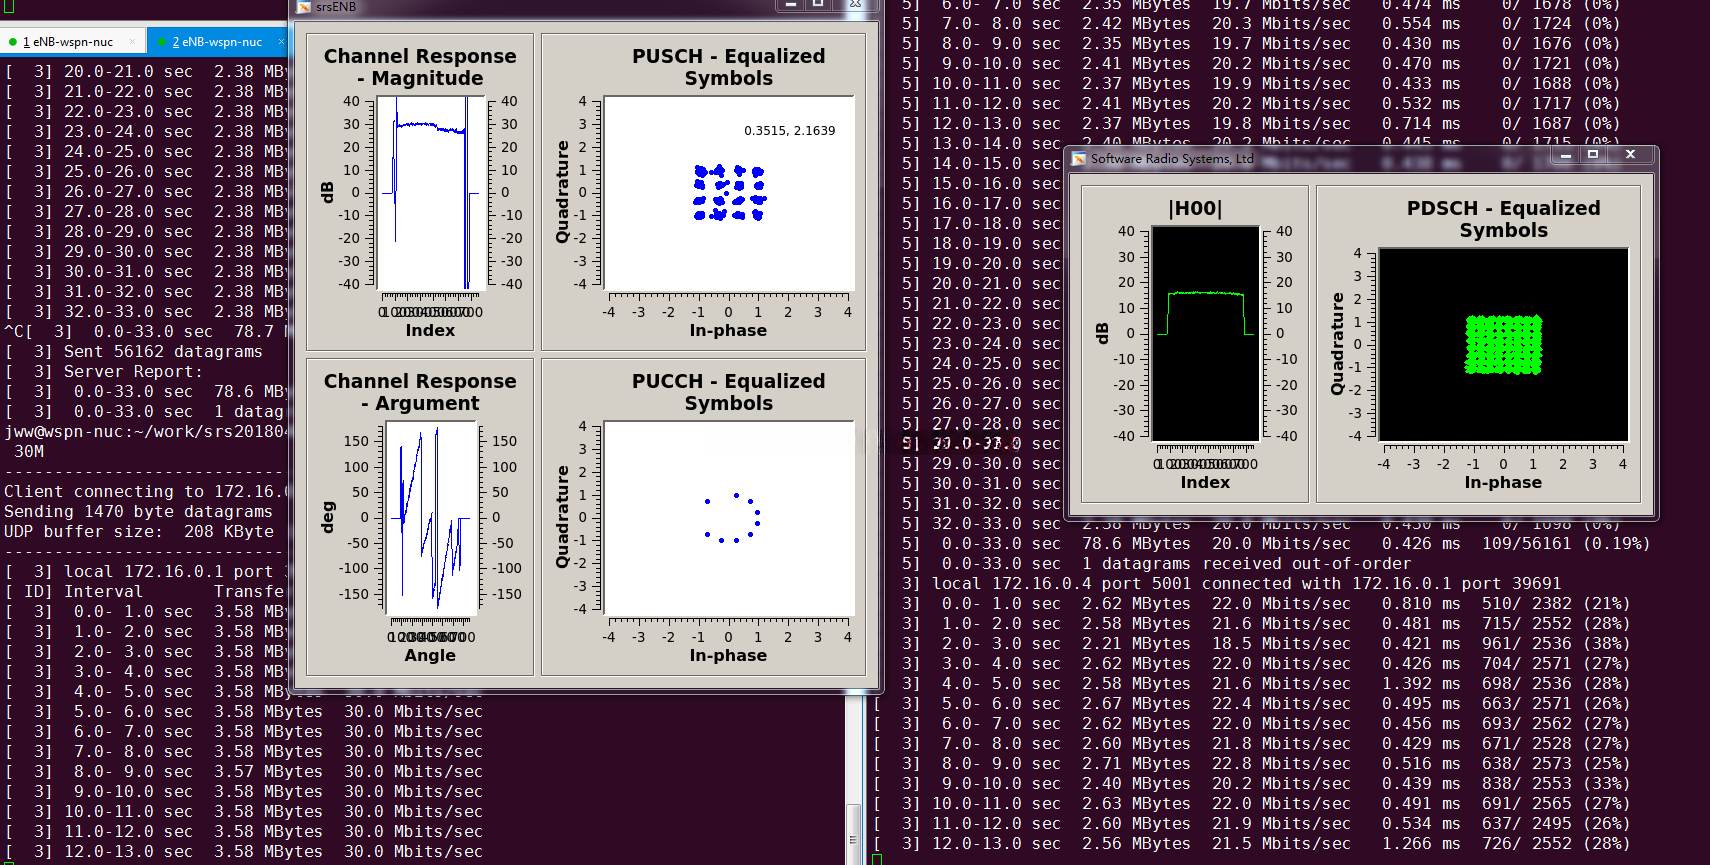Close the Software Radio Systems window
Image resolution: width=1710 pixels, height=865 pixels.
[x=1630, y=155]
